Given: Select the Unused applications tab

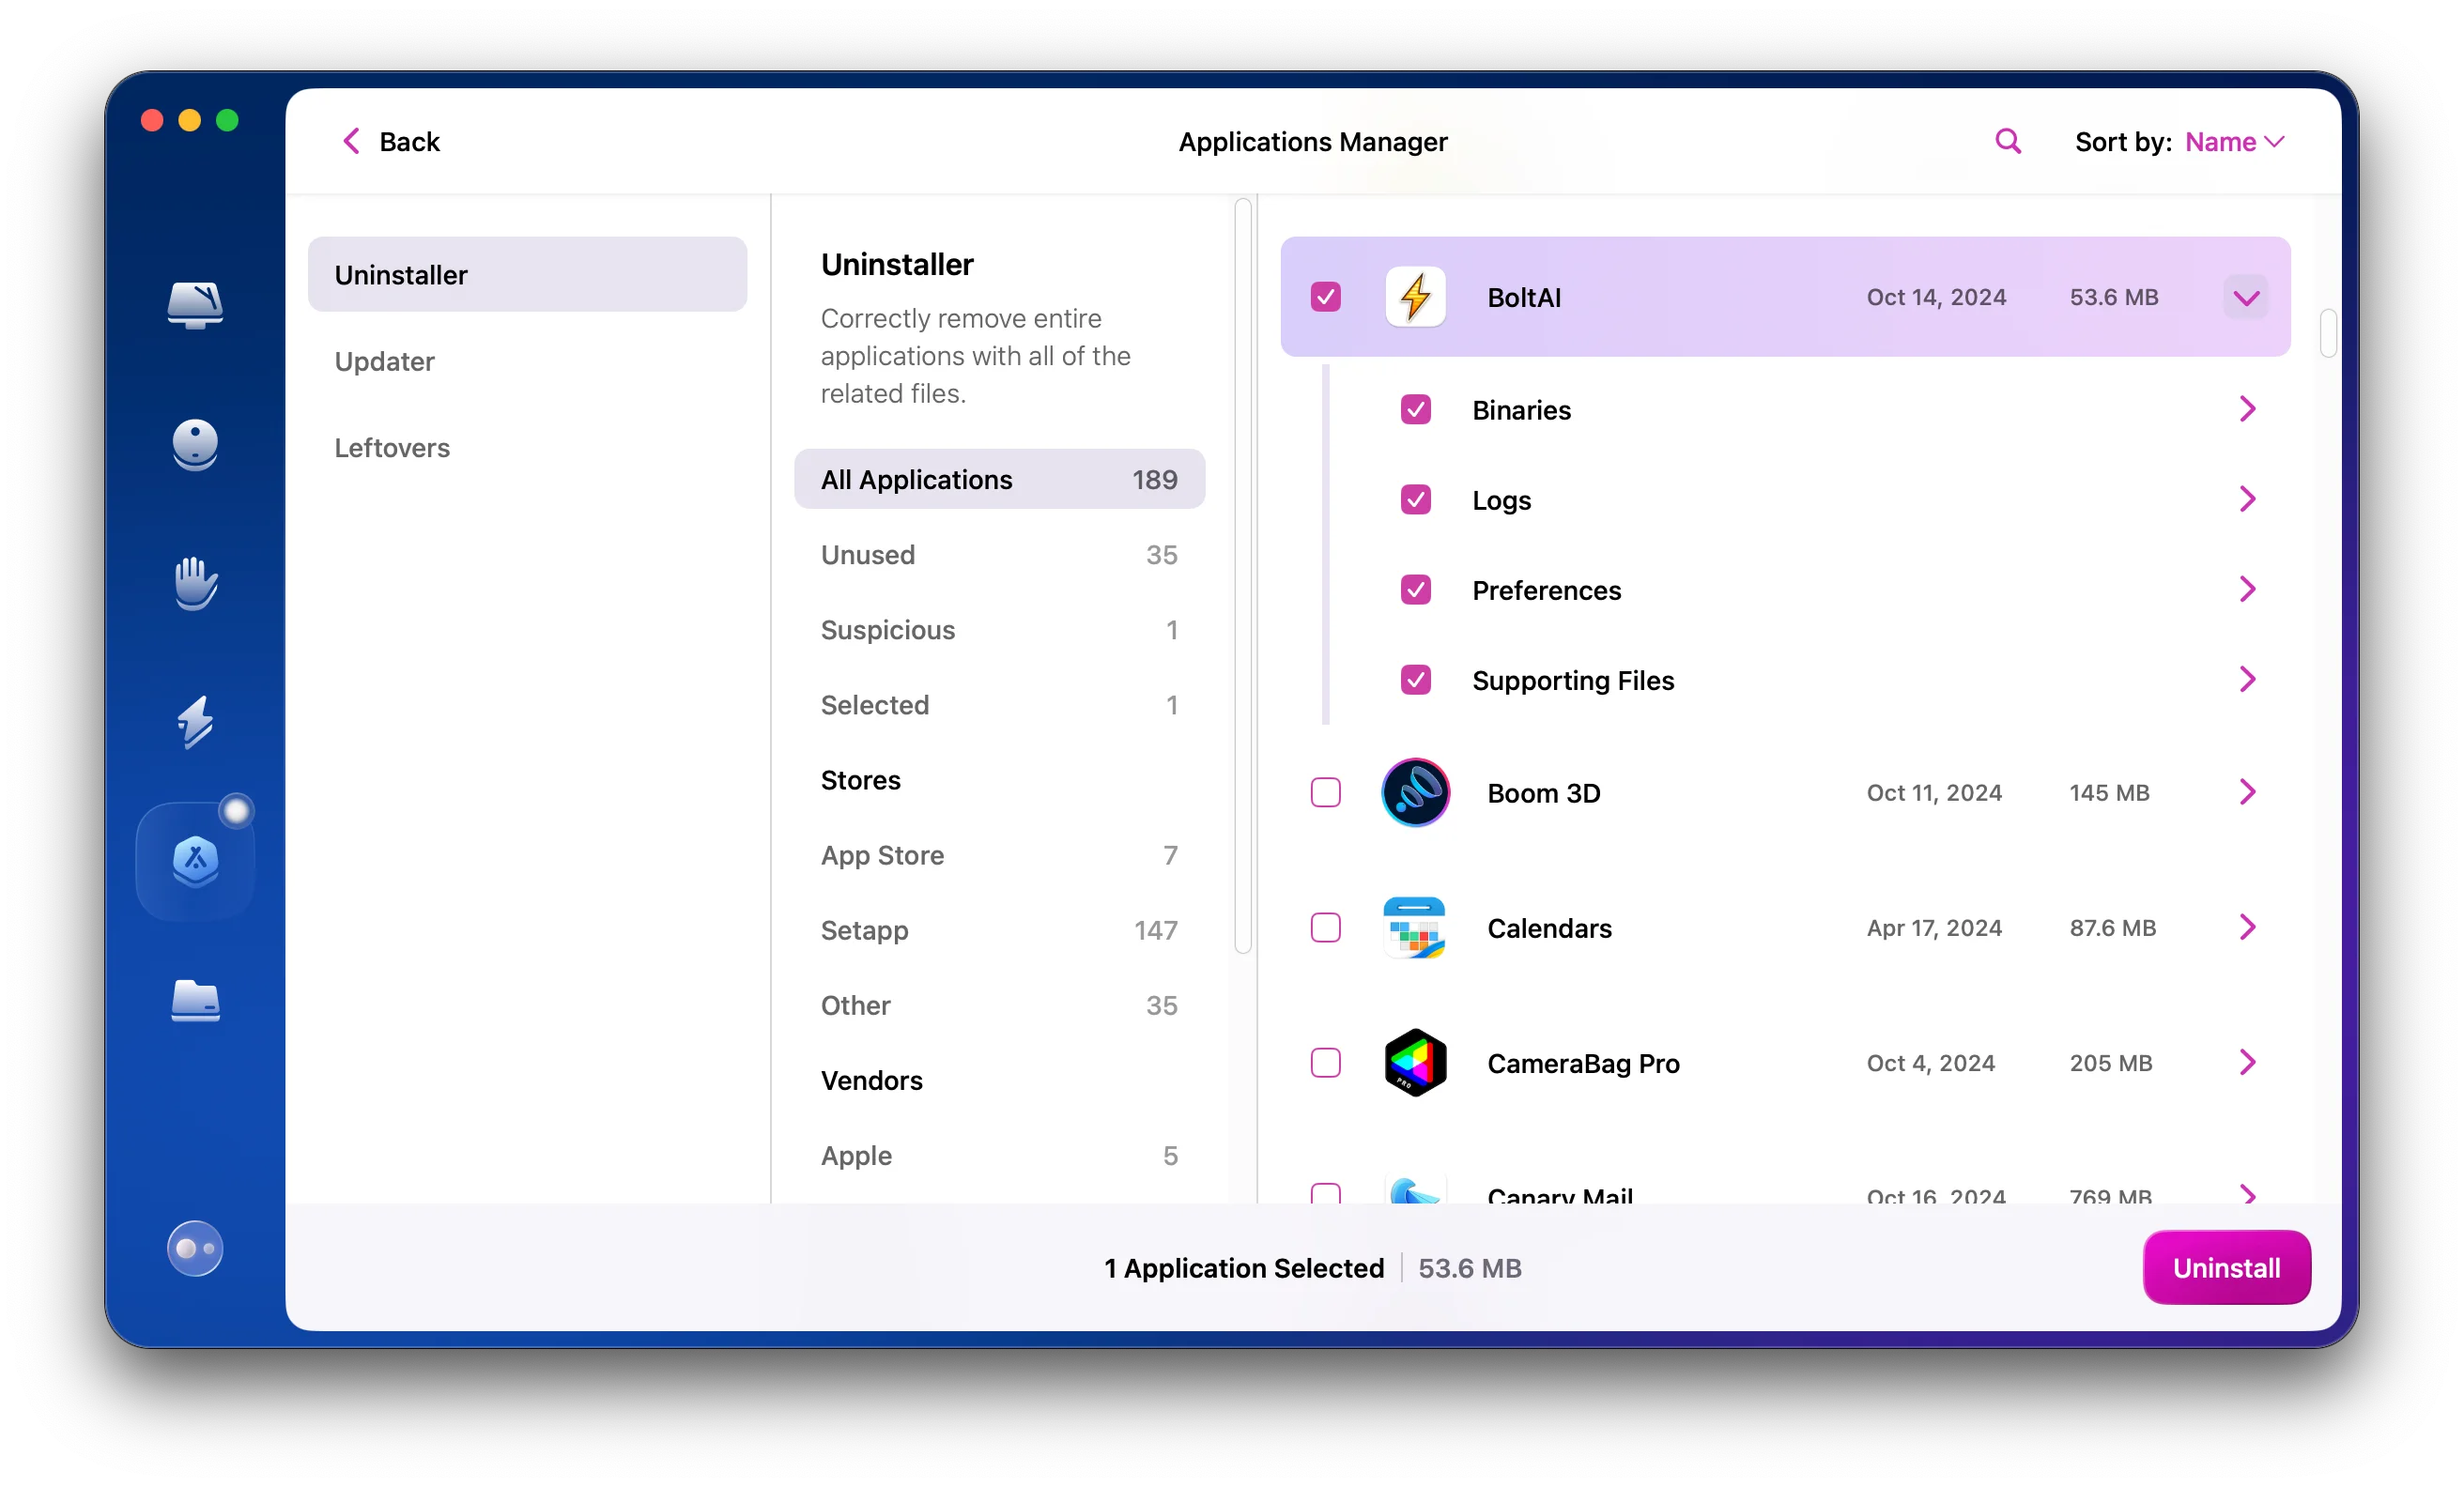Looking at the screenshot, I should (x=868, y=554).
